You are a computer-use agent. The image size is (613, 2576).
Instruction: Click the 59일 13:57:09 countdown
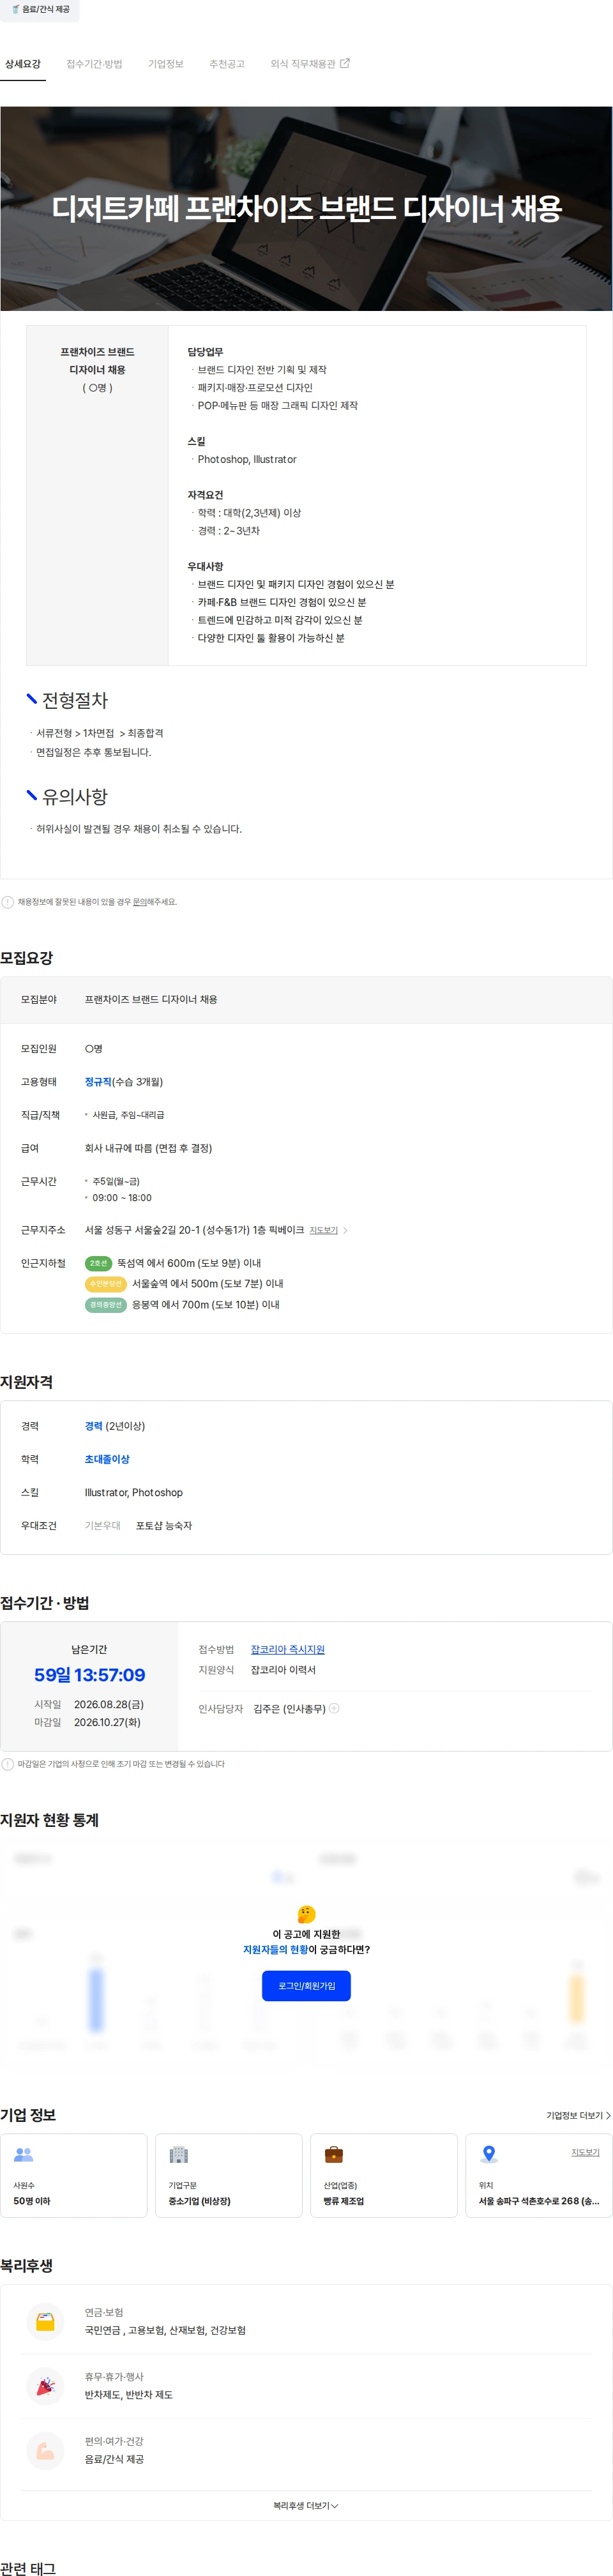(90, 1675)
